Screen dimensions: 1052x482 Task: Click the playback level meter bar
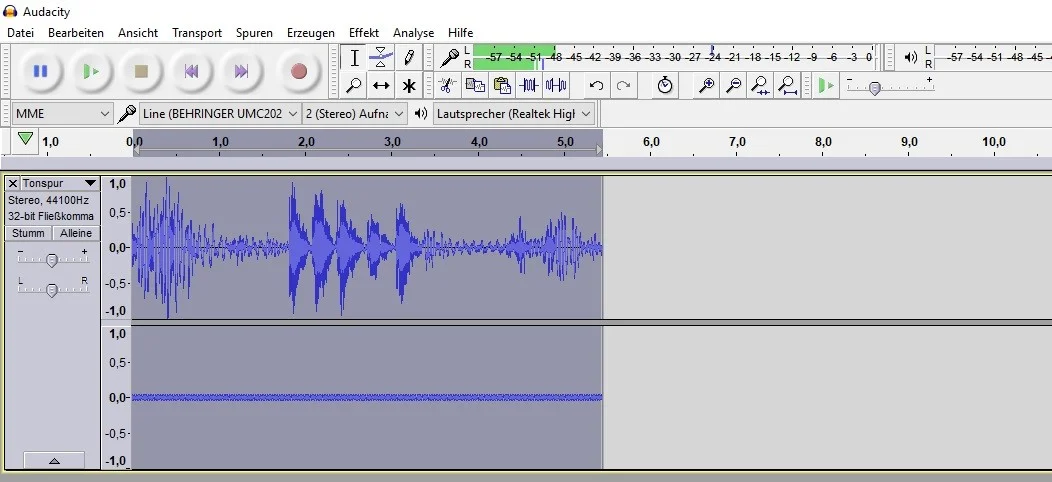993,58
